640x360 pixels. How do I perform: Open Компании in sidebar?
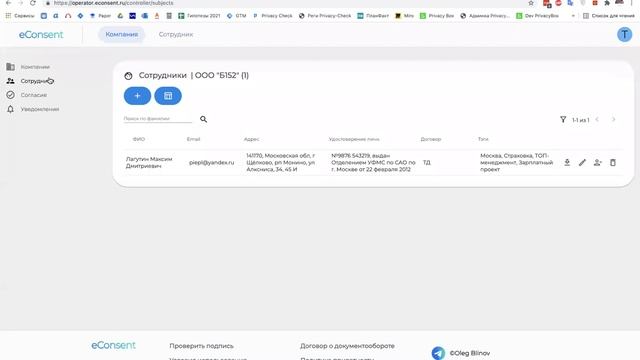point(35,67)
